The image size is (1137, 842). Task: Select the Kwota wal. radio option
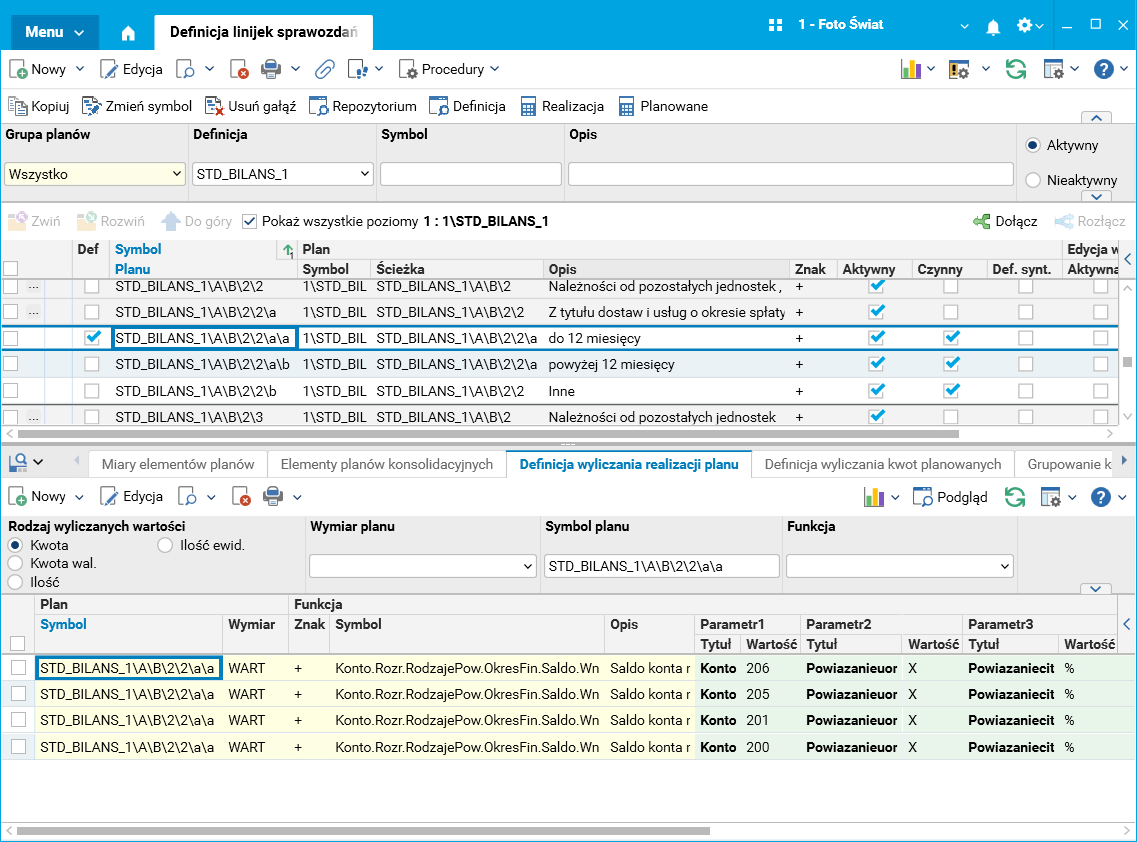coord(15,563)
